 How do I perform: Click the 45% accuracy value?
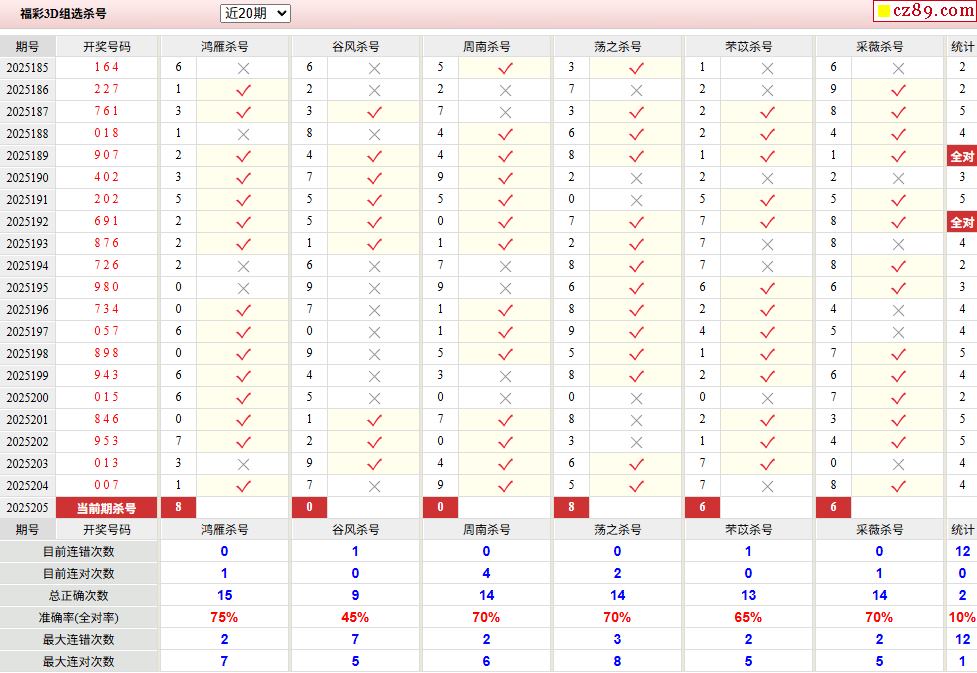tap(355, 618)
